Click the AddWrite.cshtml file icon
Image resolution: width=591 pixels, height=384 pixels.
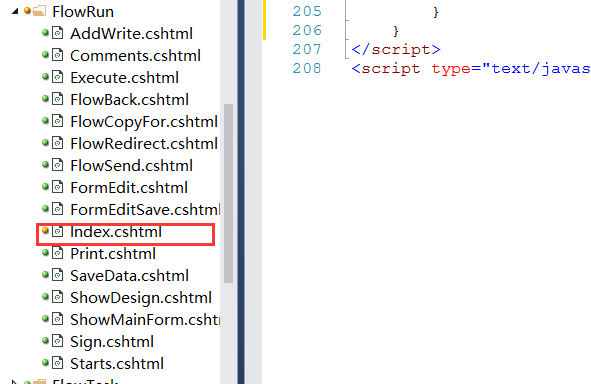pyautogui.click(x=57, y=33)
